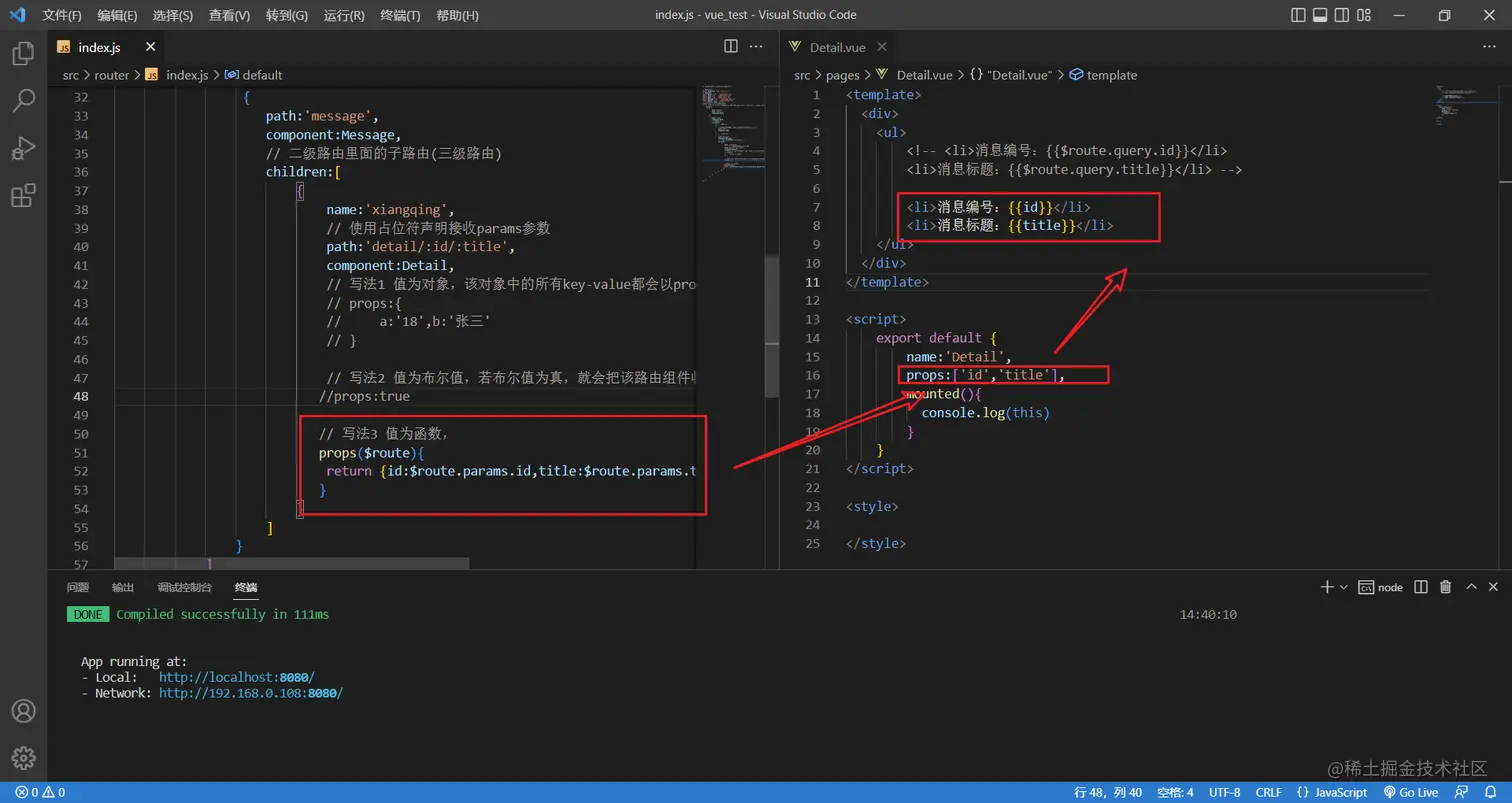The image size is (1512, 803).
Task: Open the 编辑(E) menu
Action: (118, 15)
